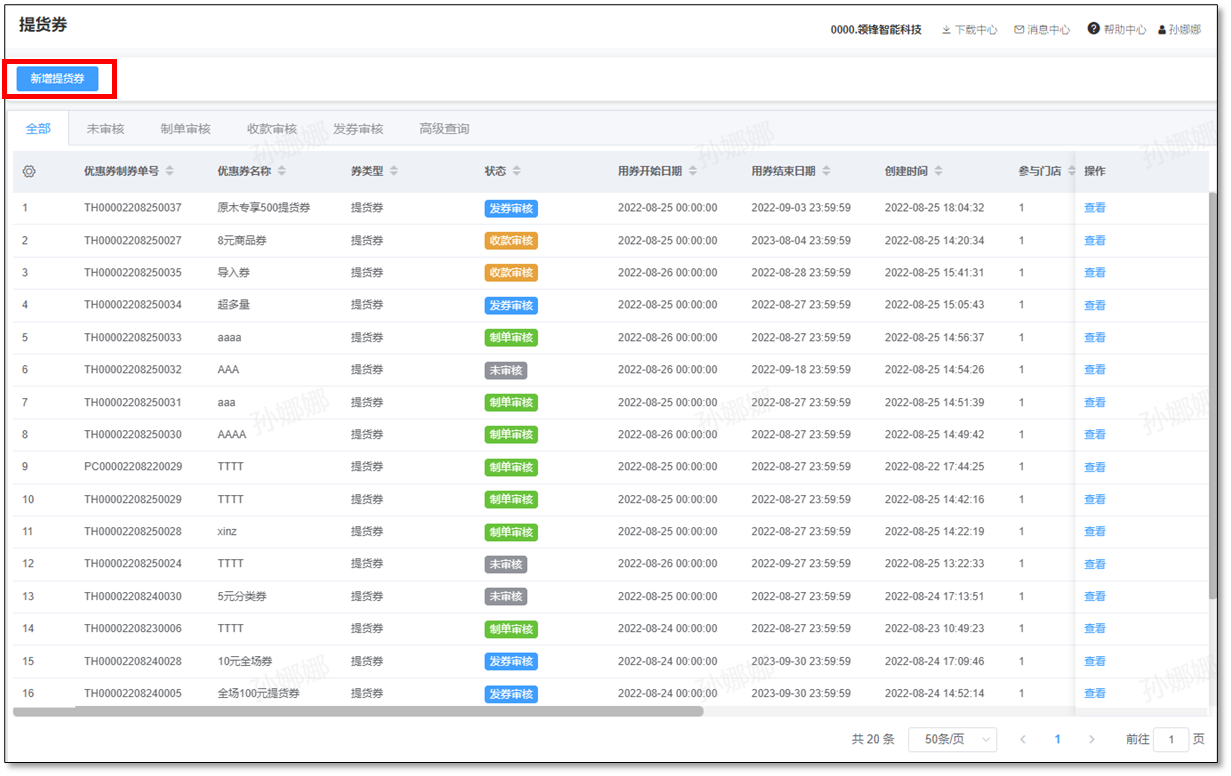
Task: Click 查看 for the 8元商品券 row
Action: 1094,240
